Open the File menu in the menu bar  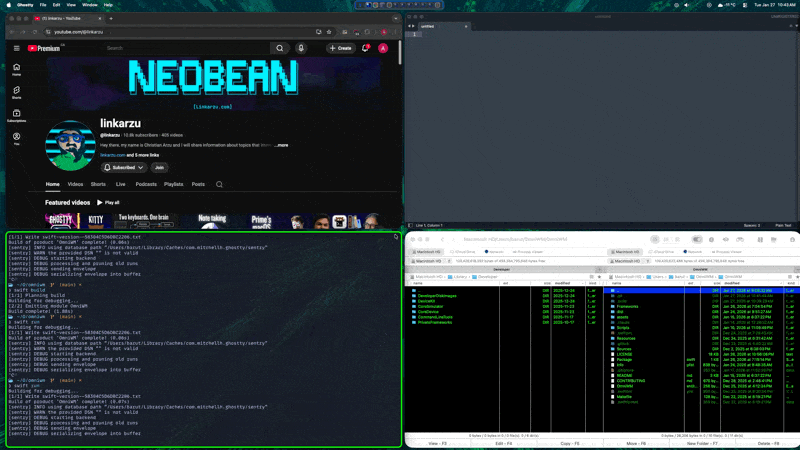click(43, 5)
